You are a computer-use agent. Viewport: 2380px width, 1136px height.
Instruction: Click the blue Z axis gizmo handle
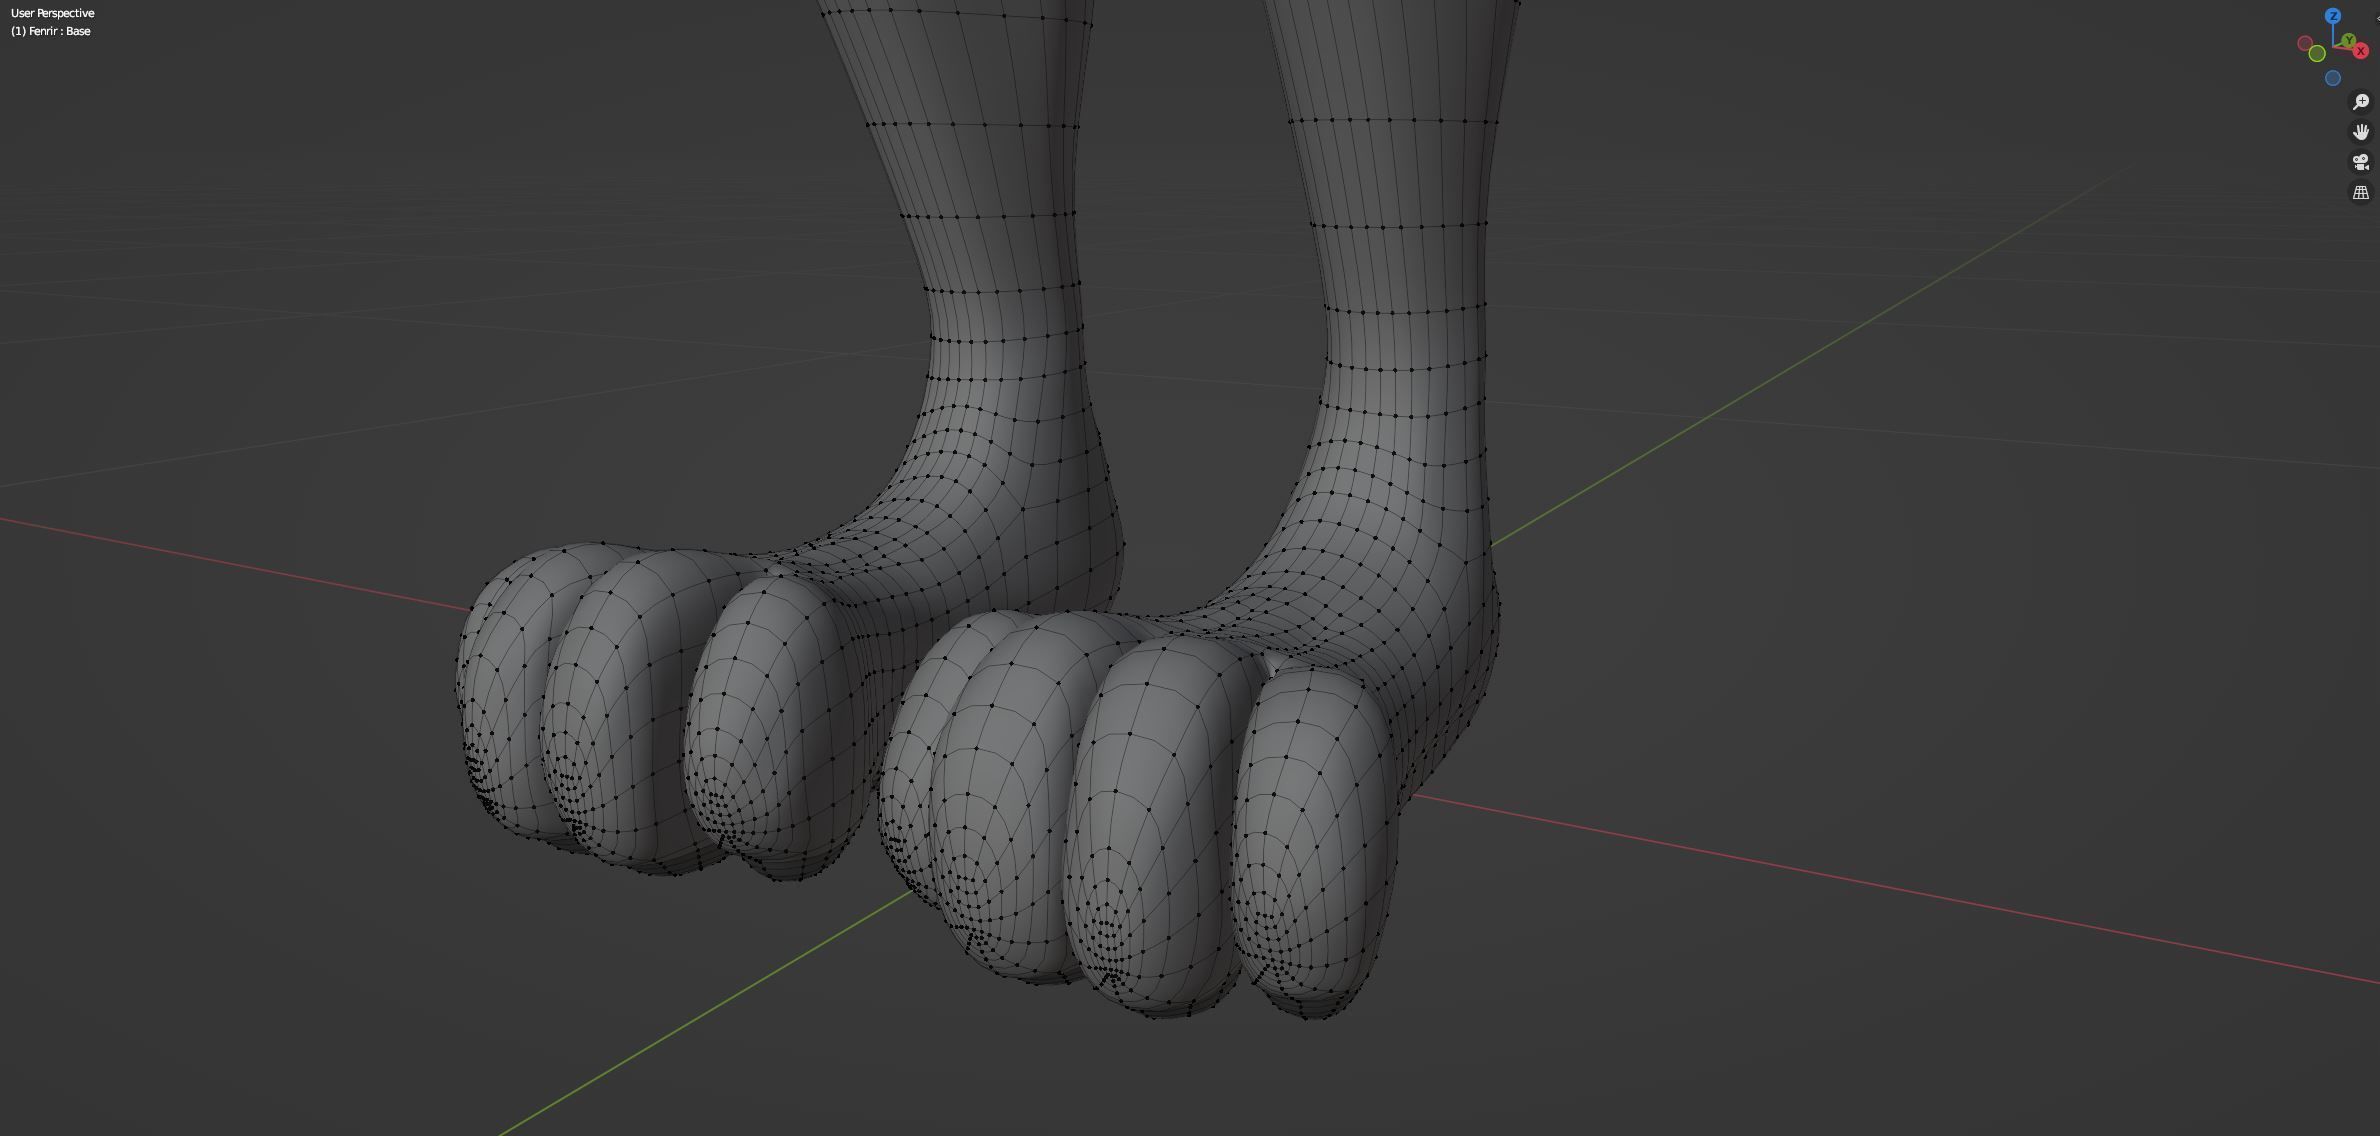pyautogui.click(x=2333, y=16)
